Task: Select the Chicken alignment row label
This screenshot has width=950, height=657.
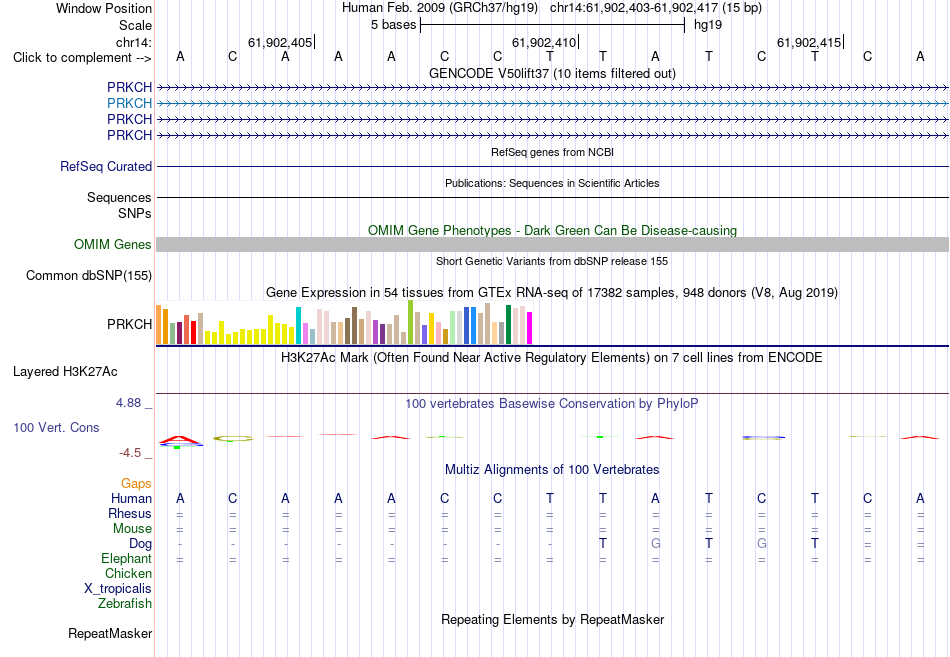Action: pos(128,573)
